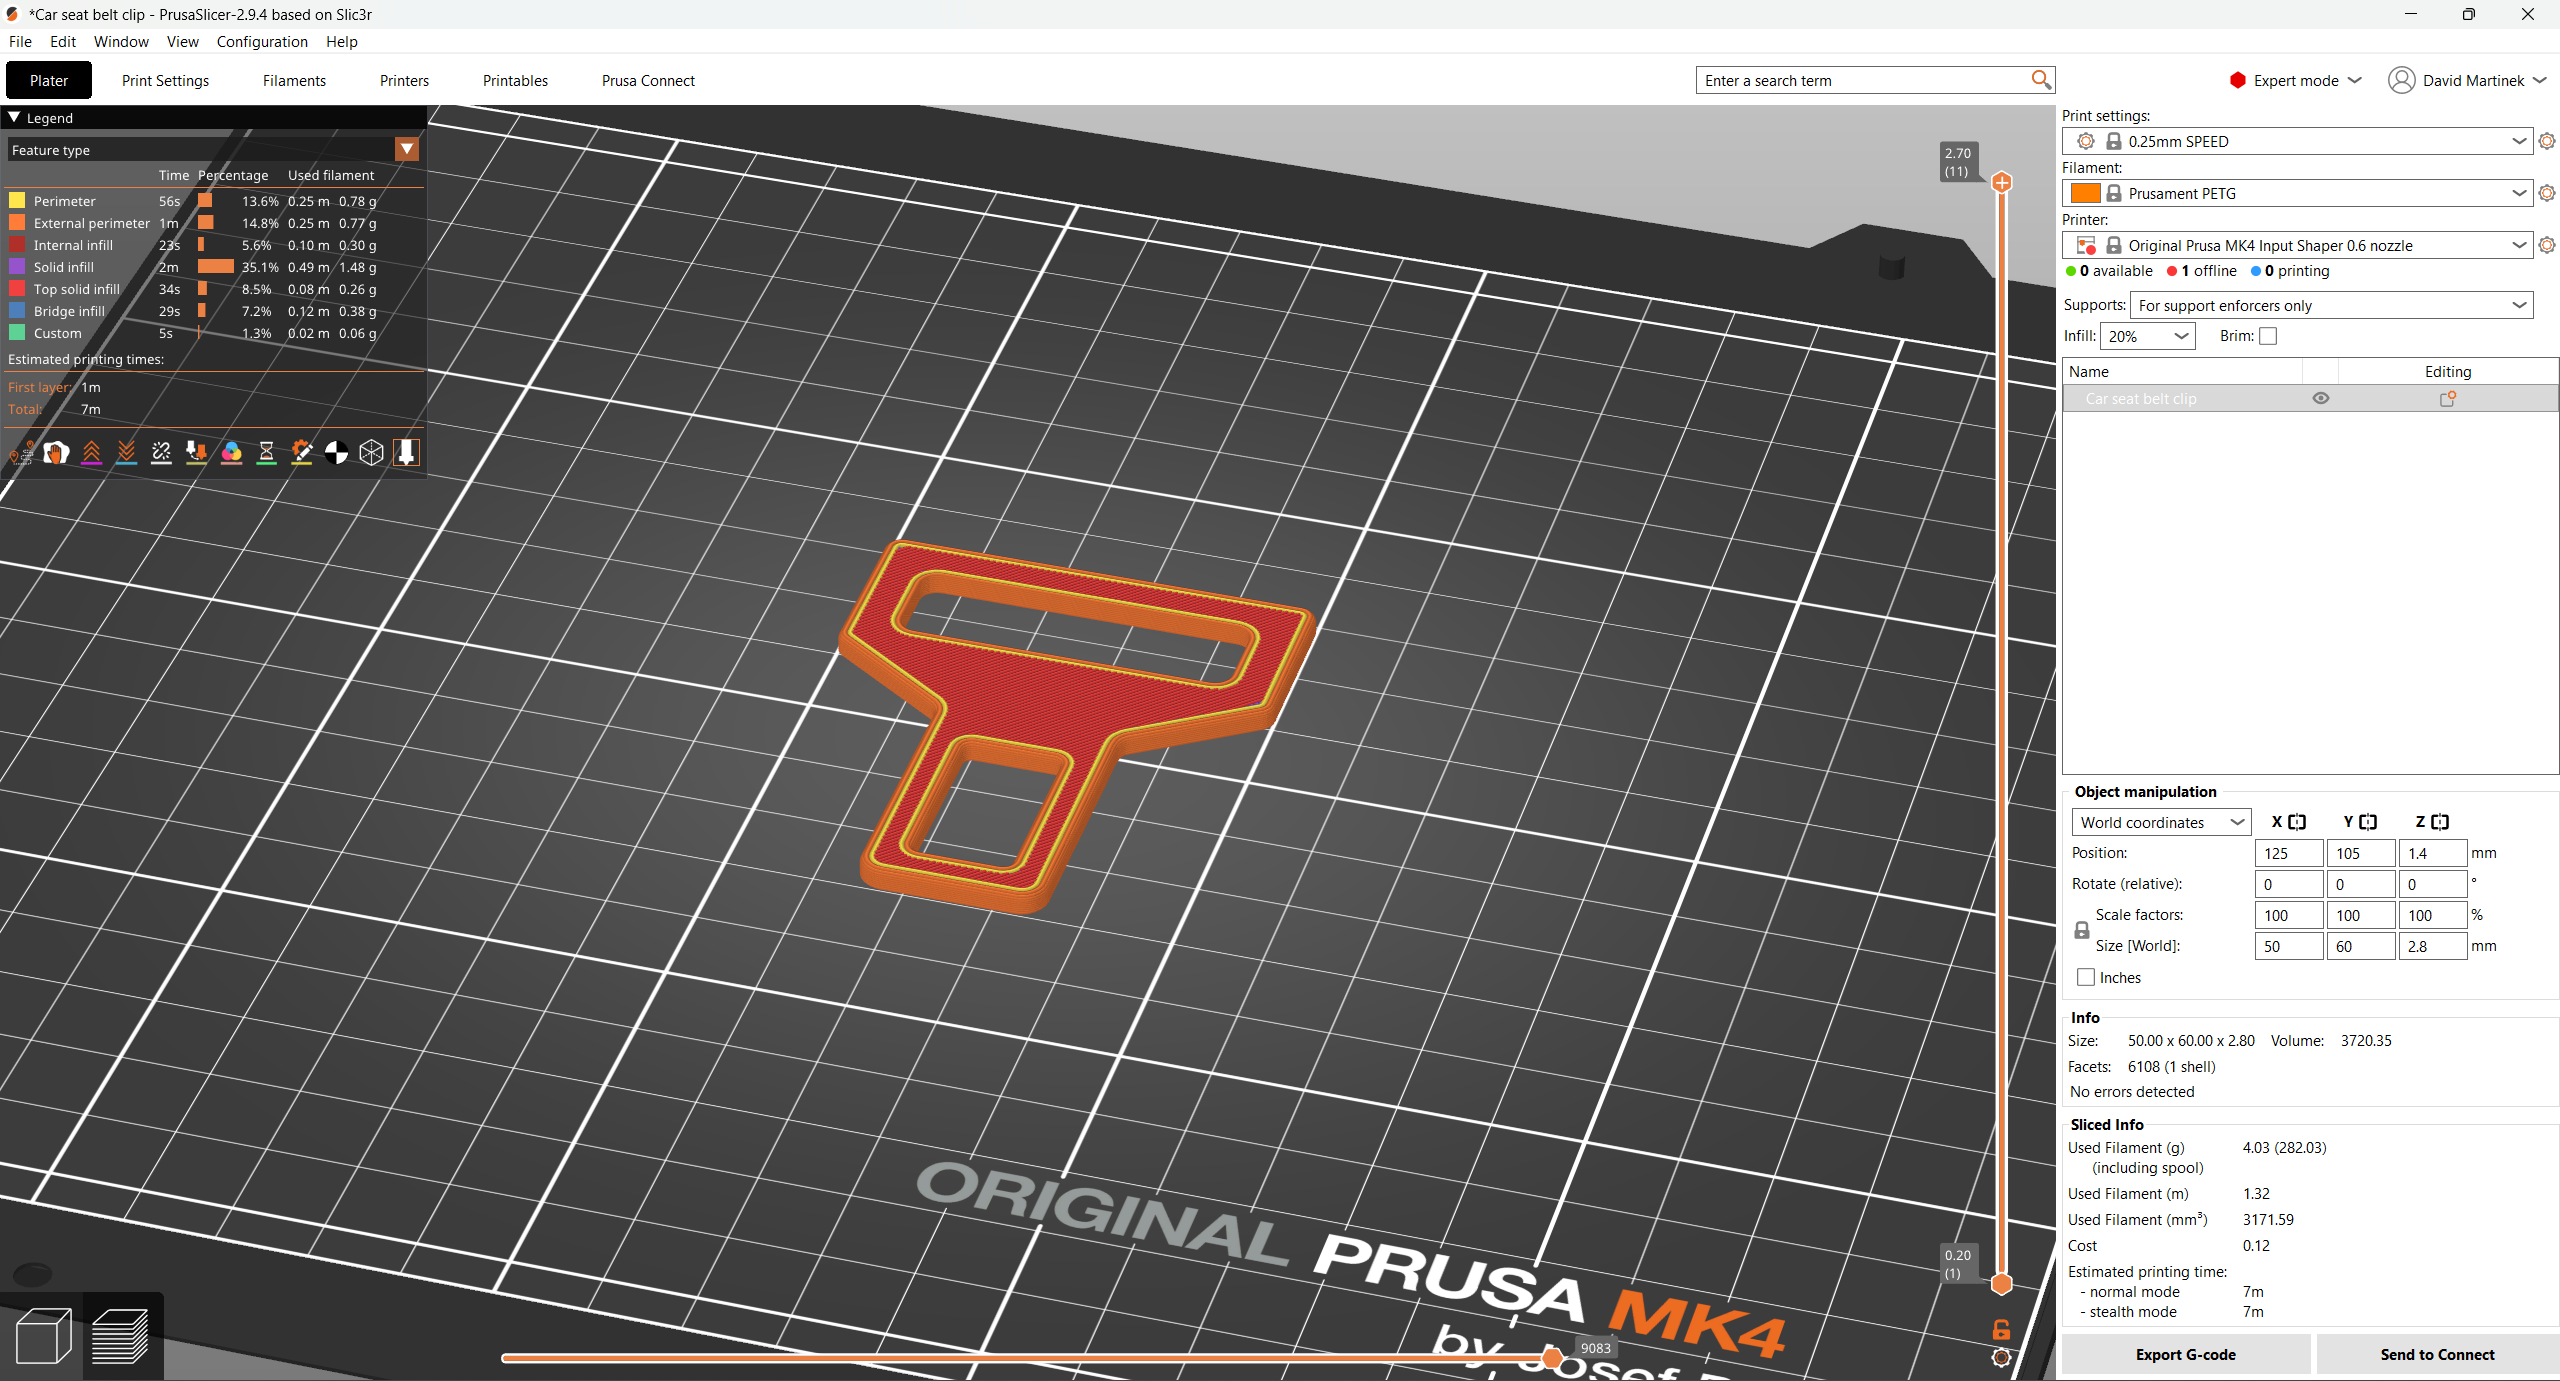The width and height of the screenshot is (2560, 1381).
Task: Click Send to Connect button
Action: coord(2437,1354)
